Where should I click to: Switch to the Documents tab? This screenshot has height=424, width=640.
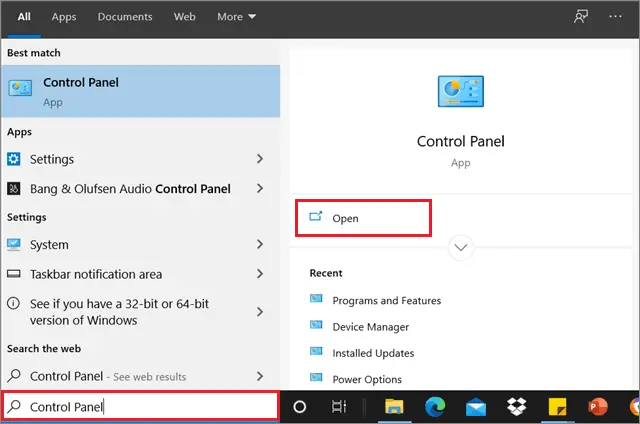point(125,17)
